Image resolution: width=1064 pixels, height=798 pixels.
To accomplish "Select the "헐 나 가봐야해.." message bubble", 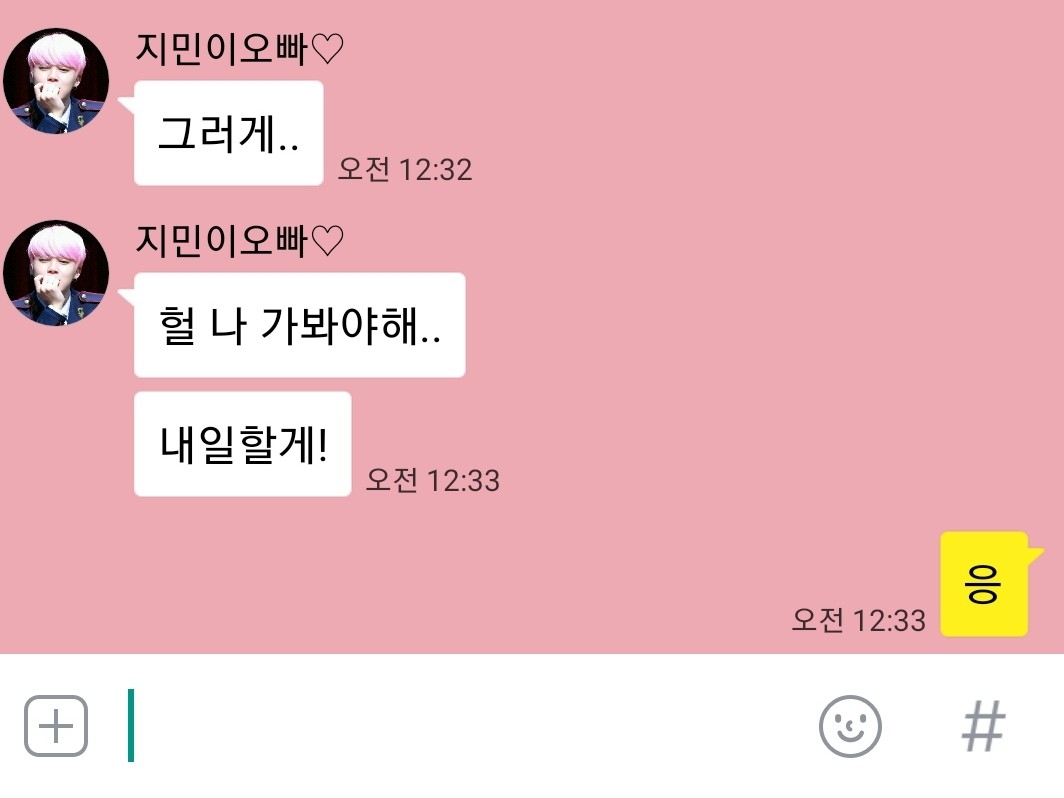I will pos(300,325).
